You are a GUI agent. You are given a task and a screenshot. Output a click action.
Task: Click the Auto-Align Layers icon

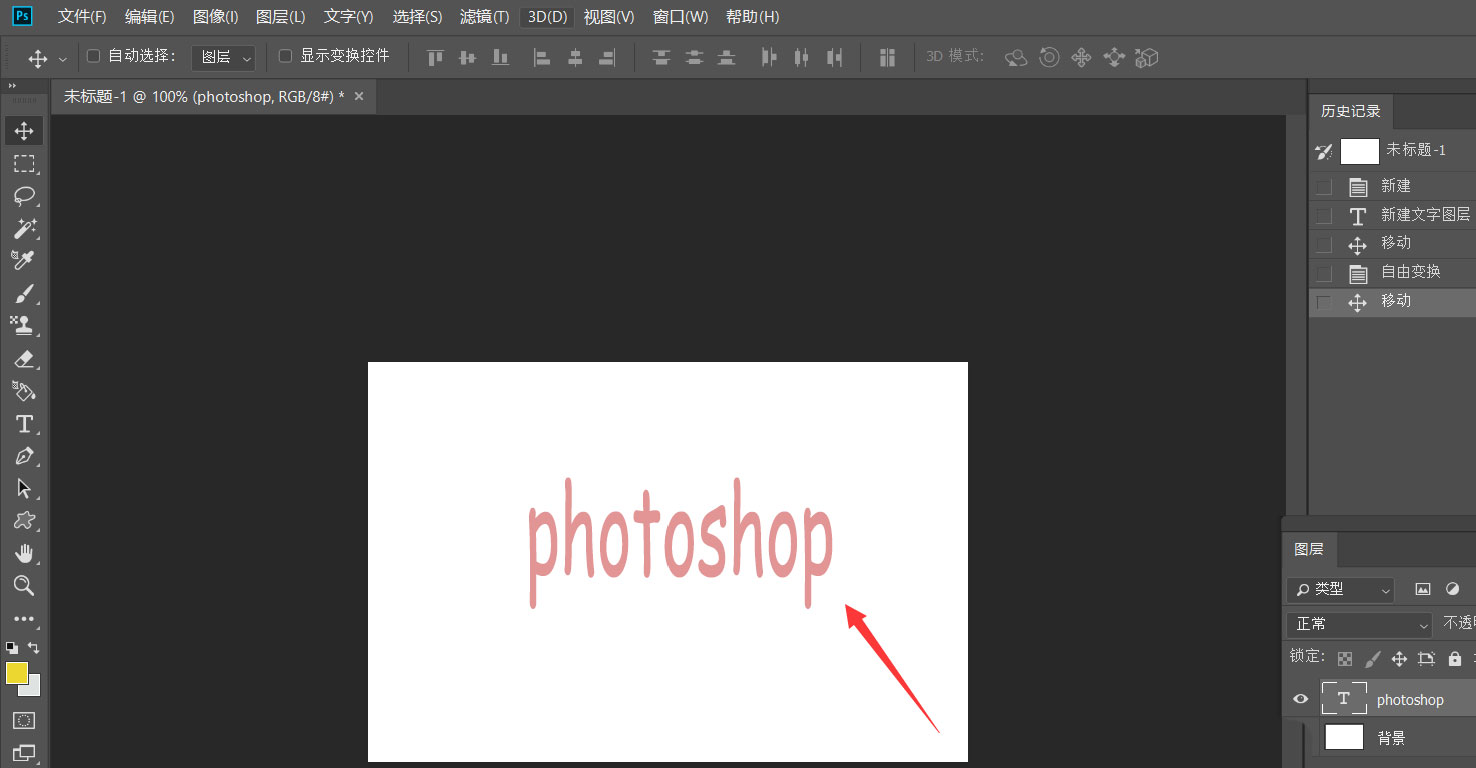tap(887, 57)
